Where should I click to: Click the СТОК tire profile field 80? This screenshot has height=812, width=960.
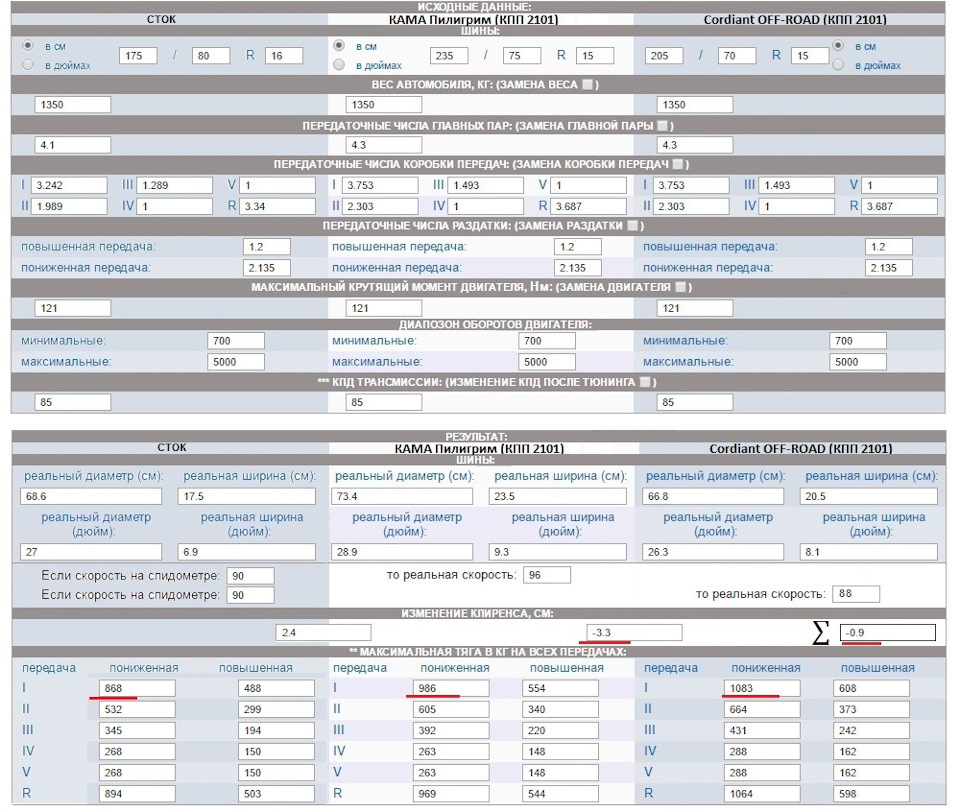(211, 56)
